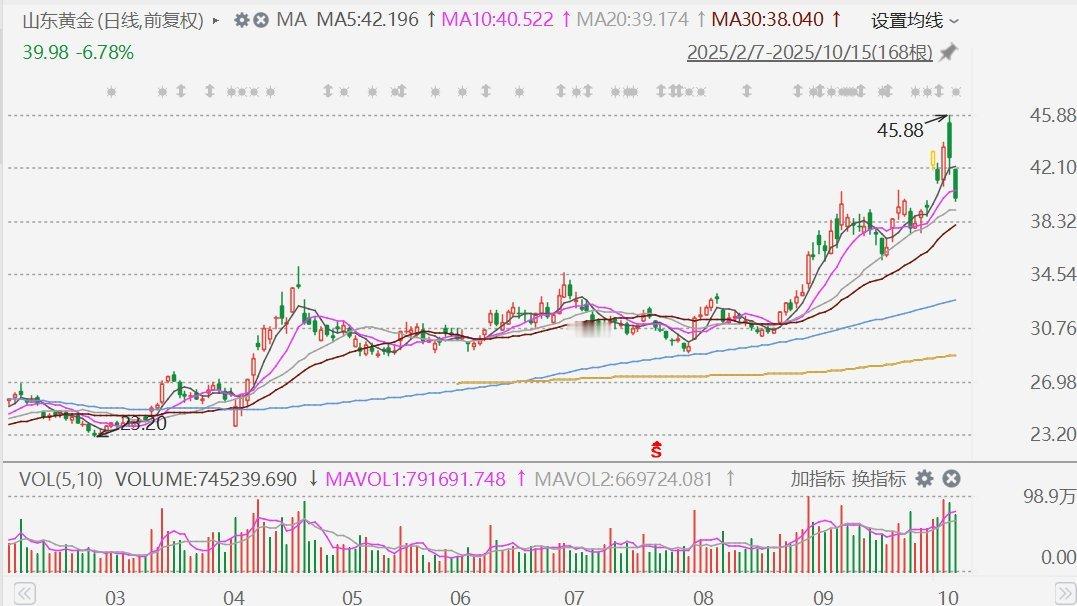Click the MAVOL2:669724.081 label
This screenshot has width=1077, height=606.
624,479
